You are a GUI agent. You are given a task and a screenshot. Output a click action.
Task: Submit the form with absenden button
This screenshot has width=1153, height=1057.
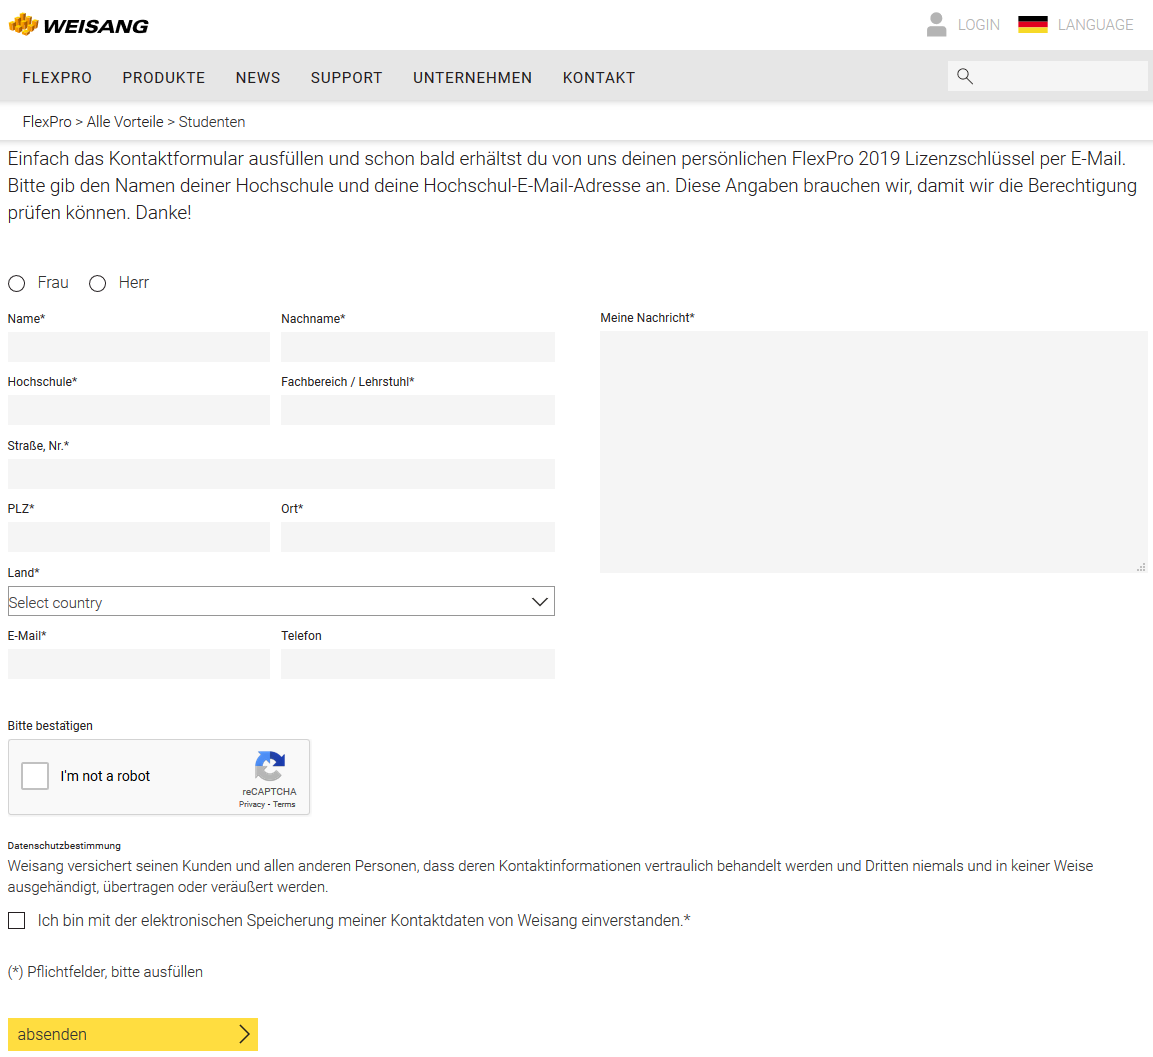pyautogui.click(x=132, y=1033)
